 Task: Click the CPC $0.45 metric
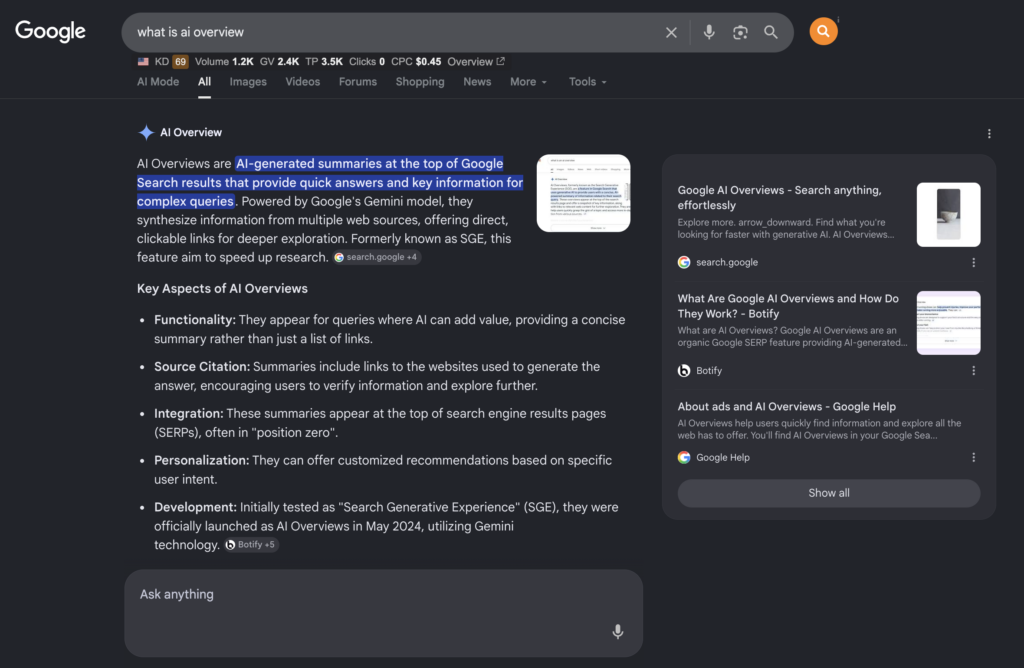[416, 61]
